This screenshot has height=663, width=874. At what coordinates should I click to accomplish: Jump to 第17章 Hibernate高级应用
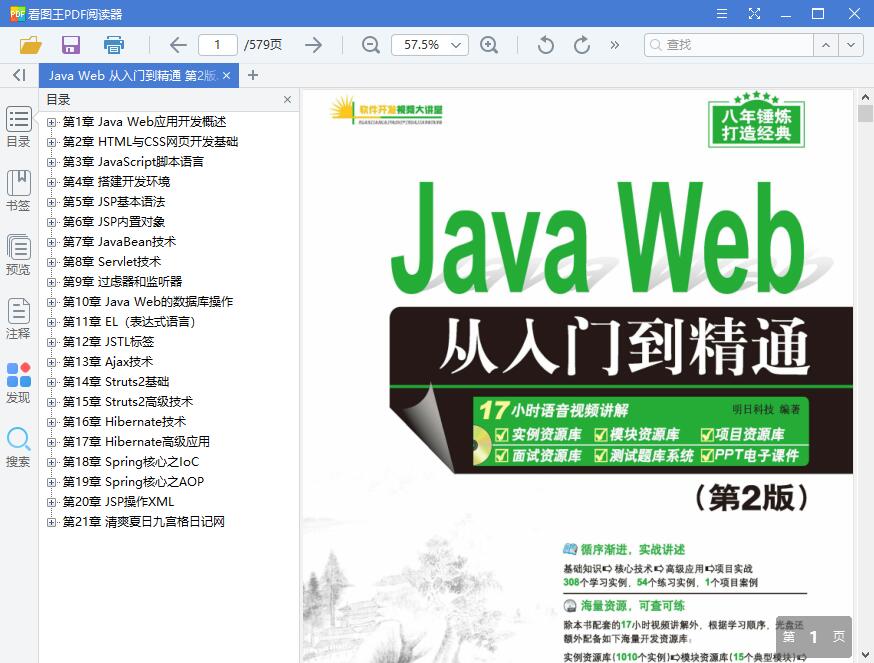136,442
